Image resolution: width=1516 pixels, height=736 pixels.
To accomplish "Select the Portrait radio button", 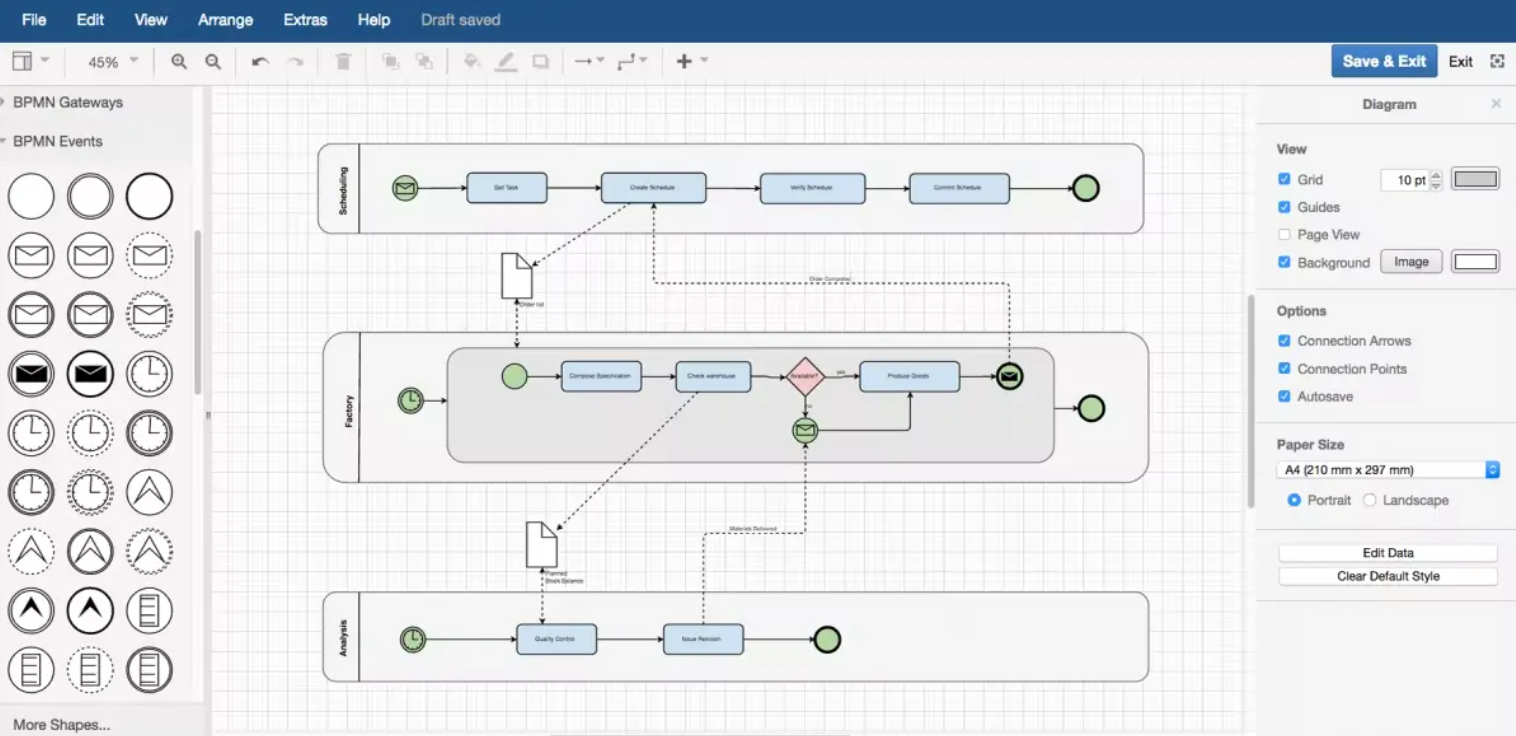I will click(x=1294, y=500).
